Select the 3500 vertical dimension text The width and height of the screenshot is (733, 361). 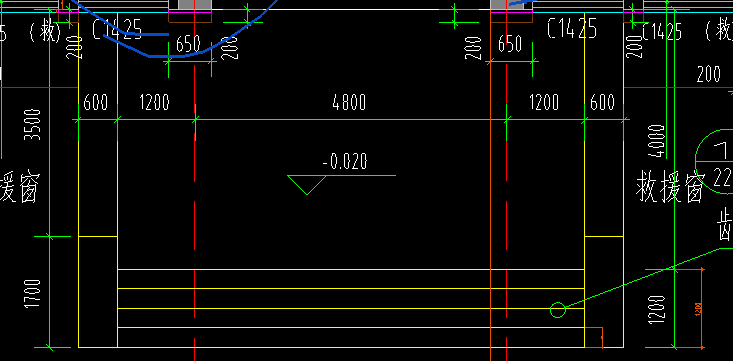click(34, 125)
